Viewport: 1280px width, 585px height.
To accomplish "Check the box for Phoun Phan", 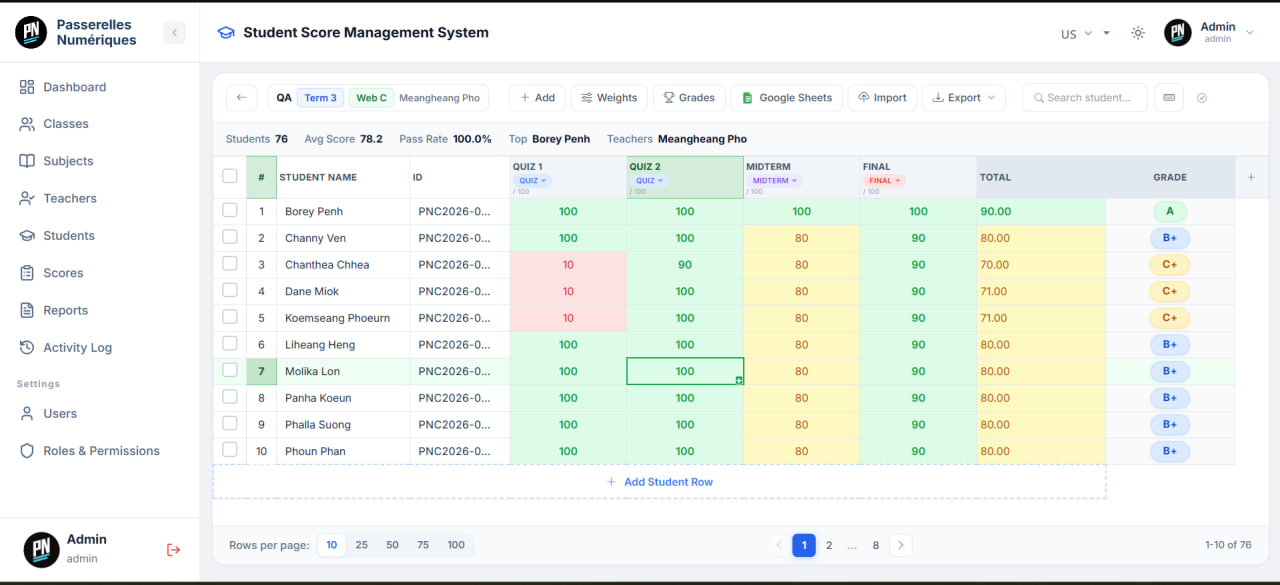I will point(230,451).
